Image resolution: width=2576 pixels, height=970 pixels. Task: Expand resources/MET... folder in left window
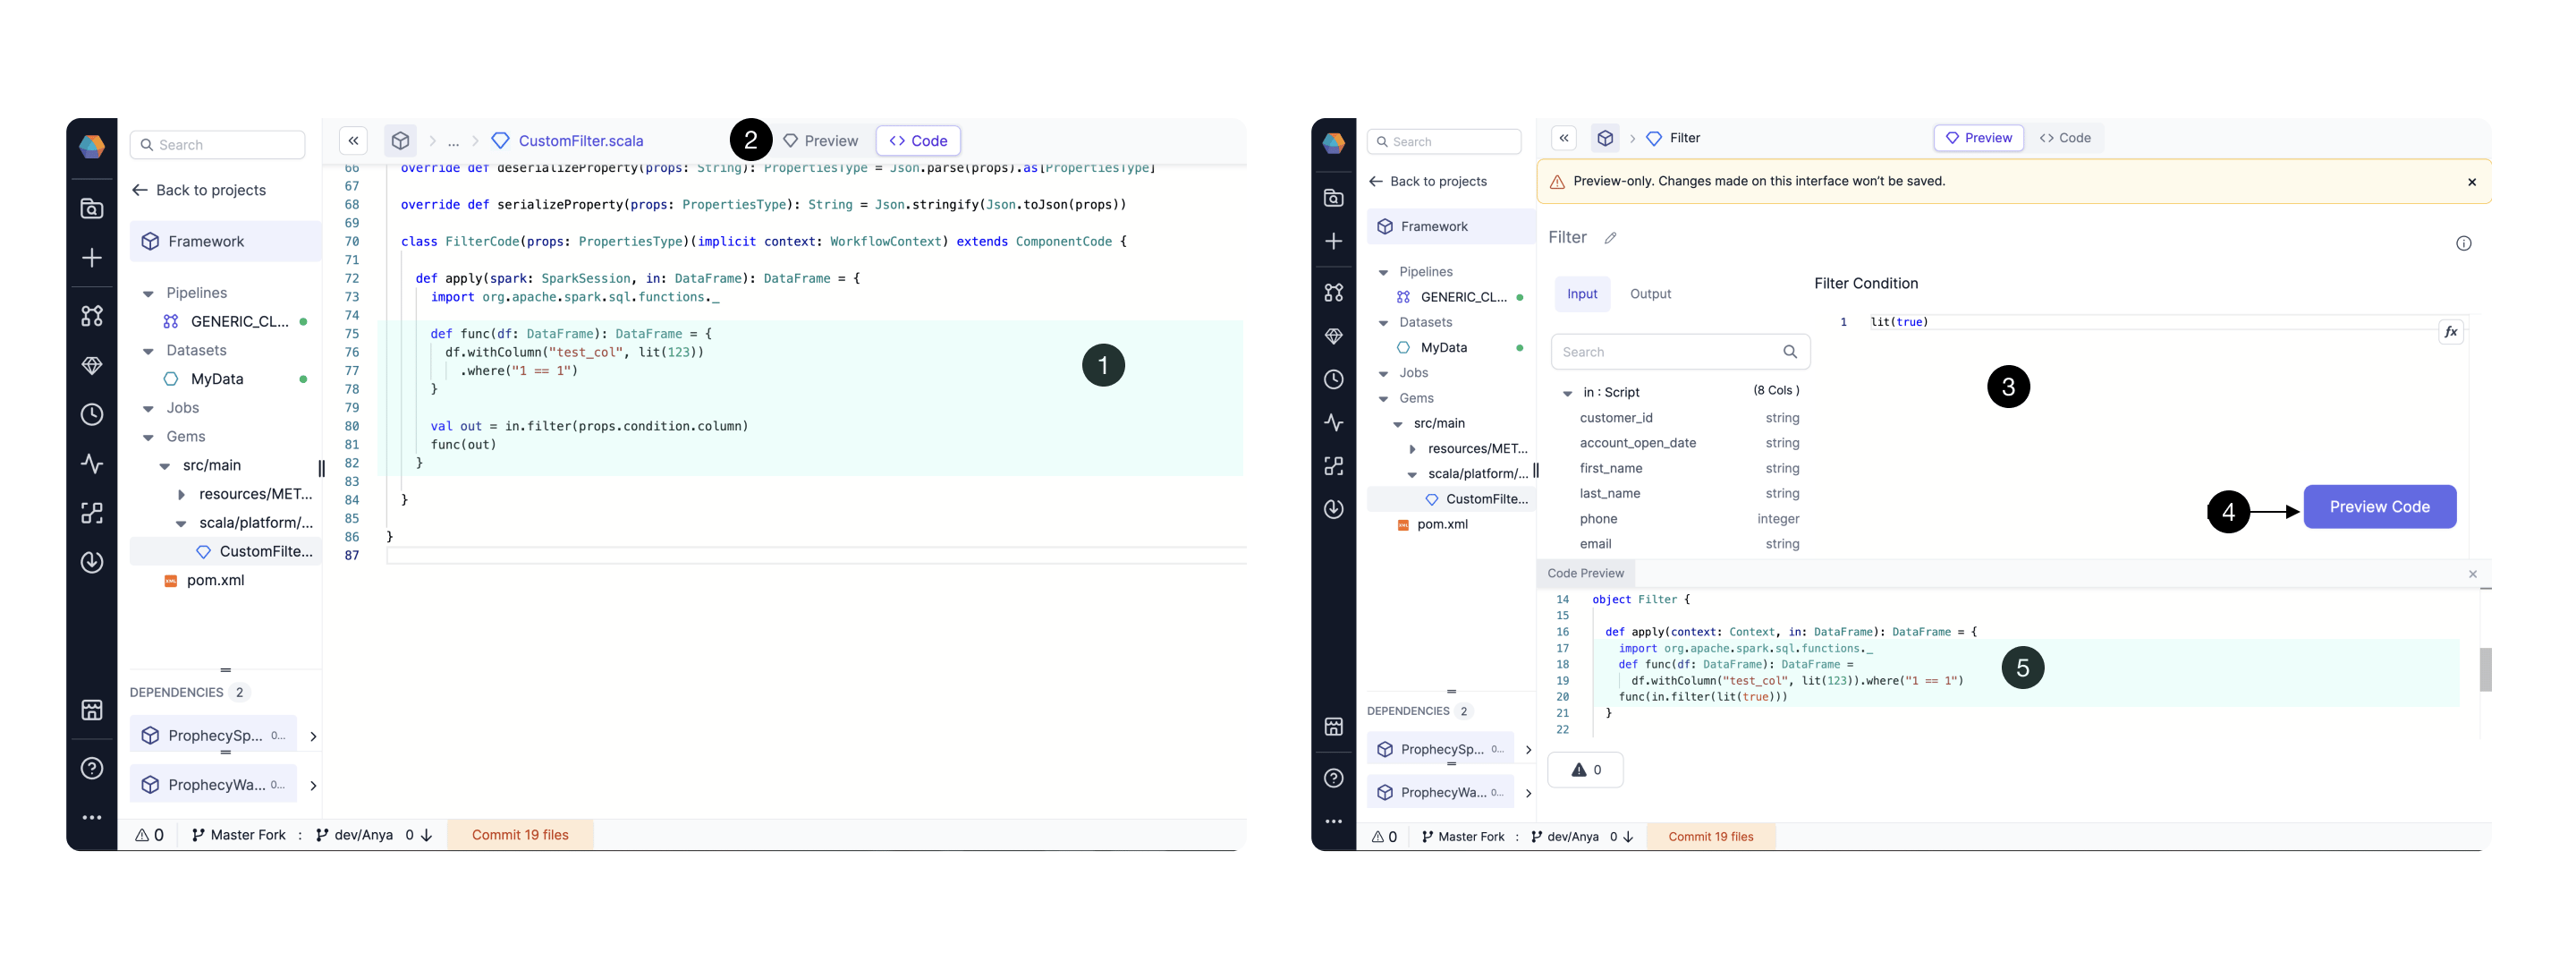(x=181, y=495)
